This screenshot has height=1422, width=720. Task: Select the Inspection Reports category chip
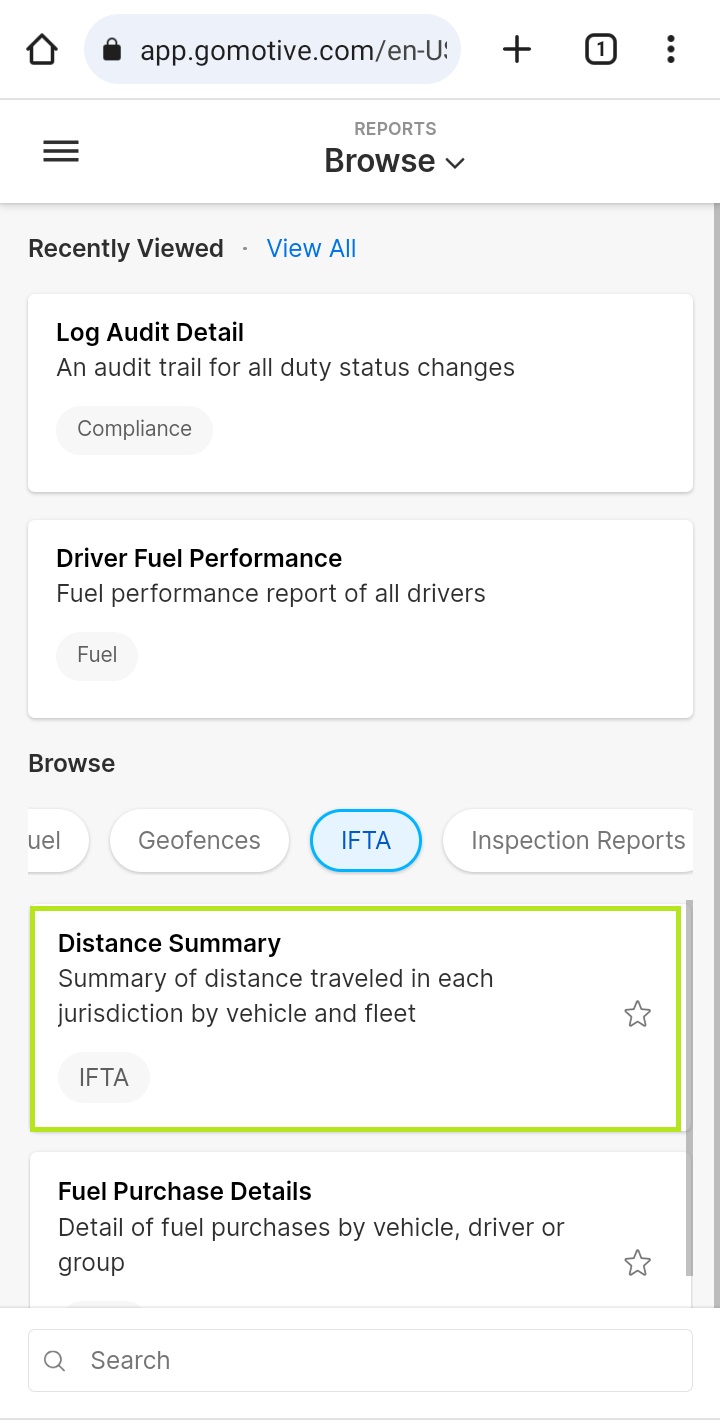tap(568, 841)
